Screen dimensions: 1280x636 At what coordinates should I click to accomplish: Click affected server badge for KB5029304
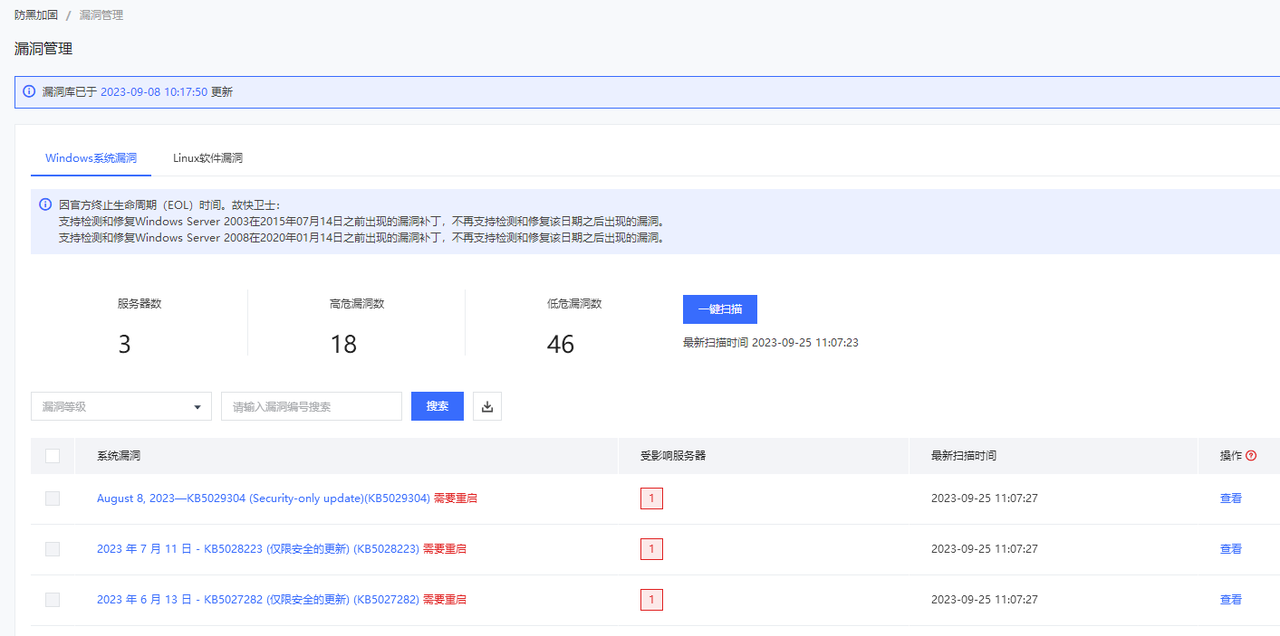pos(651,498)
